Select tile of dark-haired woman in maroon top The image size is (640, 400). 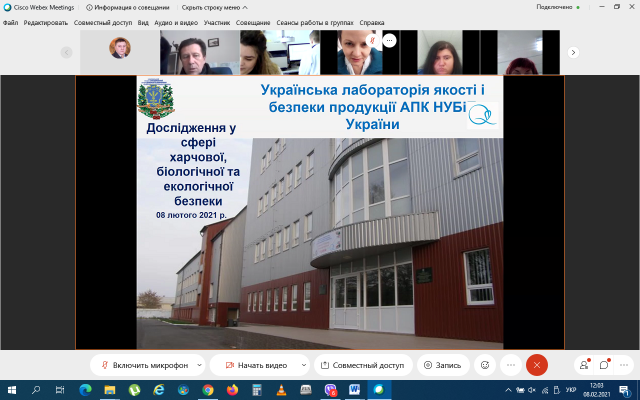click(x=440, y=52)
